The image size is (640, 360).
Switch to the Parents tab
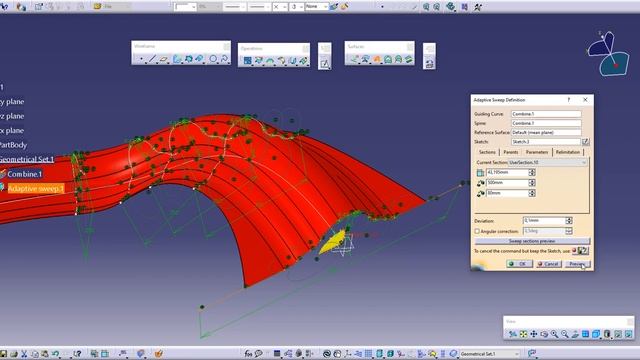pyautogui.click(x=511, y=152)
